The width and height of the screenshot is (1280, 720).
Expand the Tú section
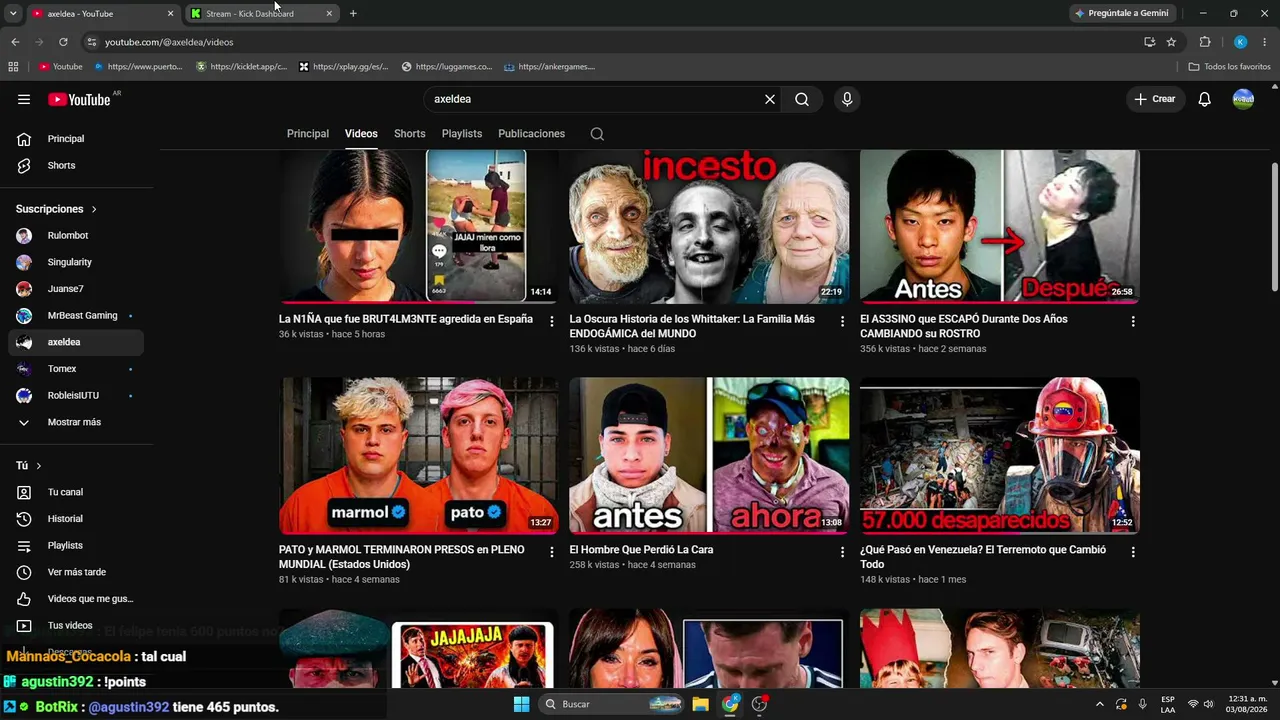pos(29,466)
